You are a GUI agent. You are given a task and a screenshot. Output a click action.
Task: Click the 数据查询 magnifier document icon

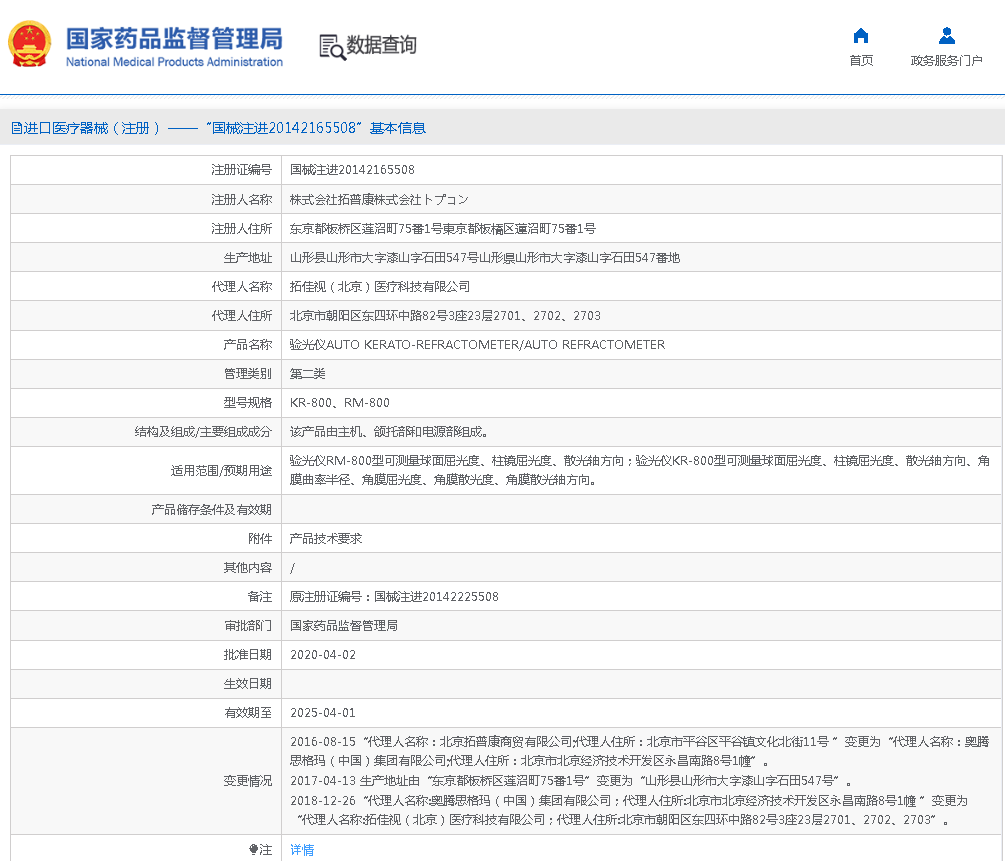point(332,46)
